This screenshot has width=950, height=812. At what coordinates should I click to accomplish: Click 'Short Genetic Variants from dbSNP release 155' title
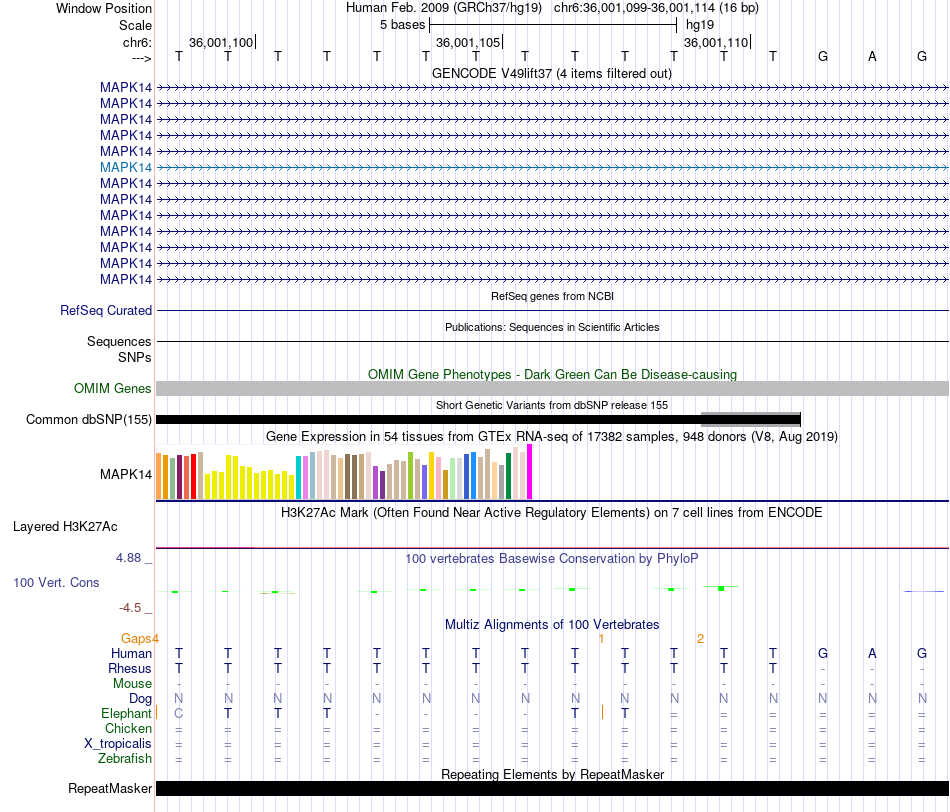pyautogui.click(x=552, y=405)
